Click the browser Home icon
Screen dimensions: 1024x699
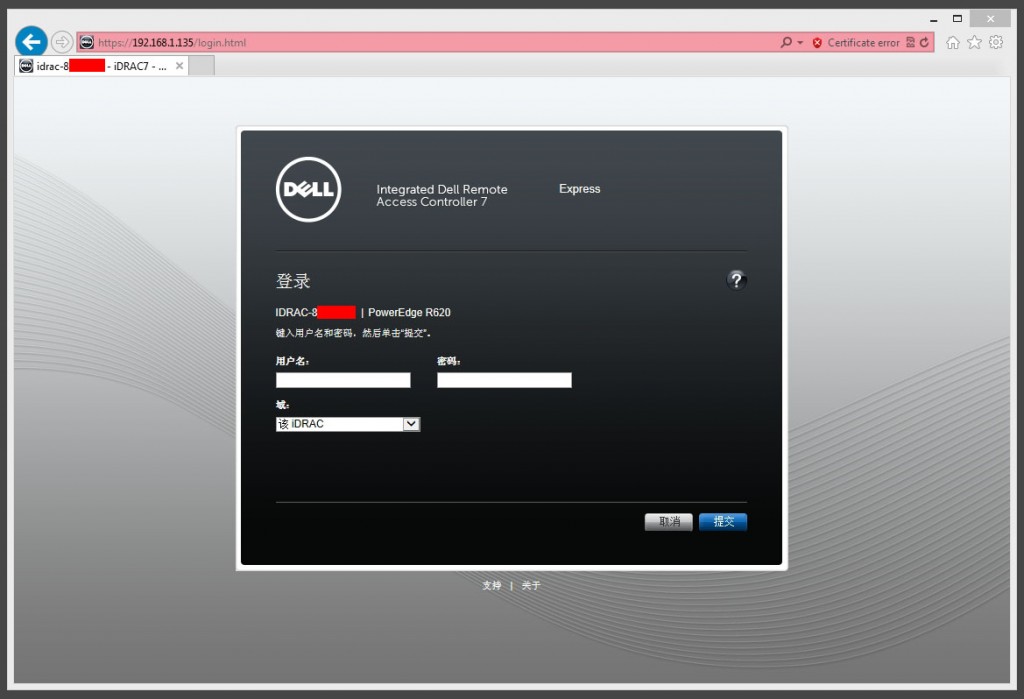[952, 42]
